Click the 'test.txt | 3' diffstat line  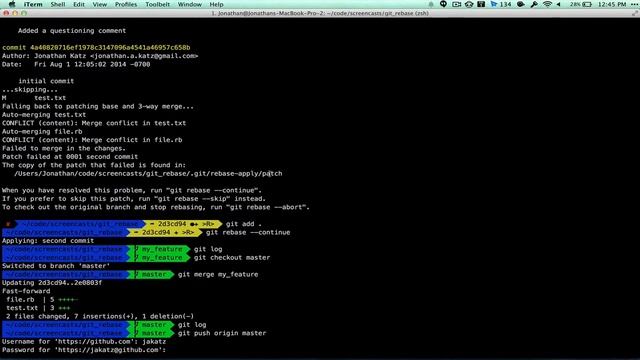click(38, 308)
